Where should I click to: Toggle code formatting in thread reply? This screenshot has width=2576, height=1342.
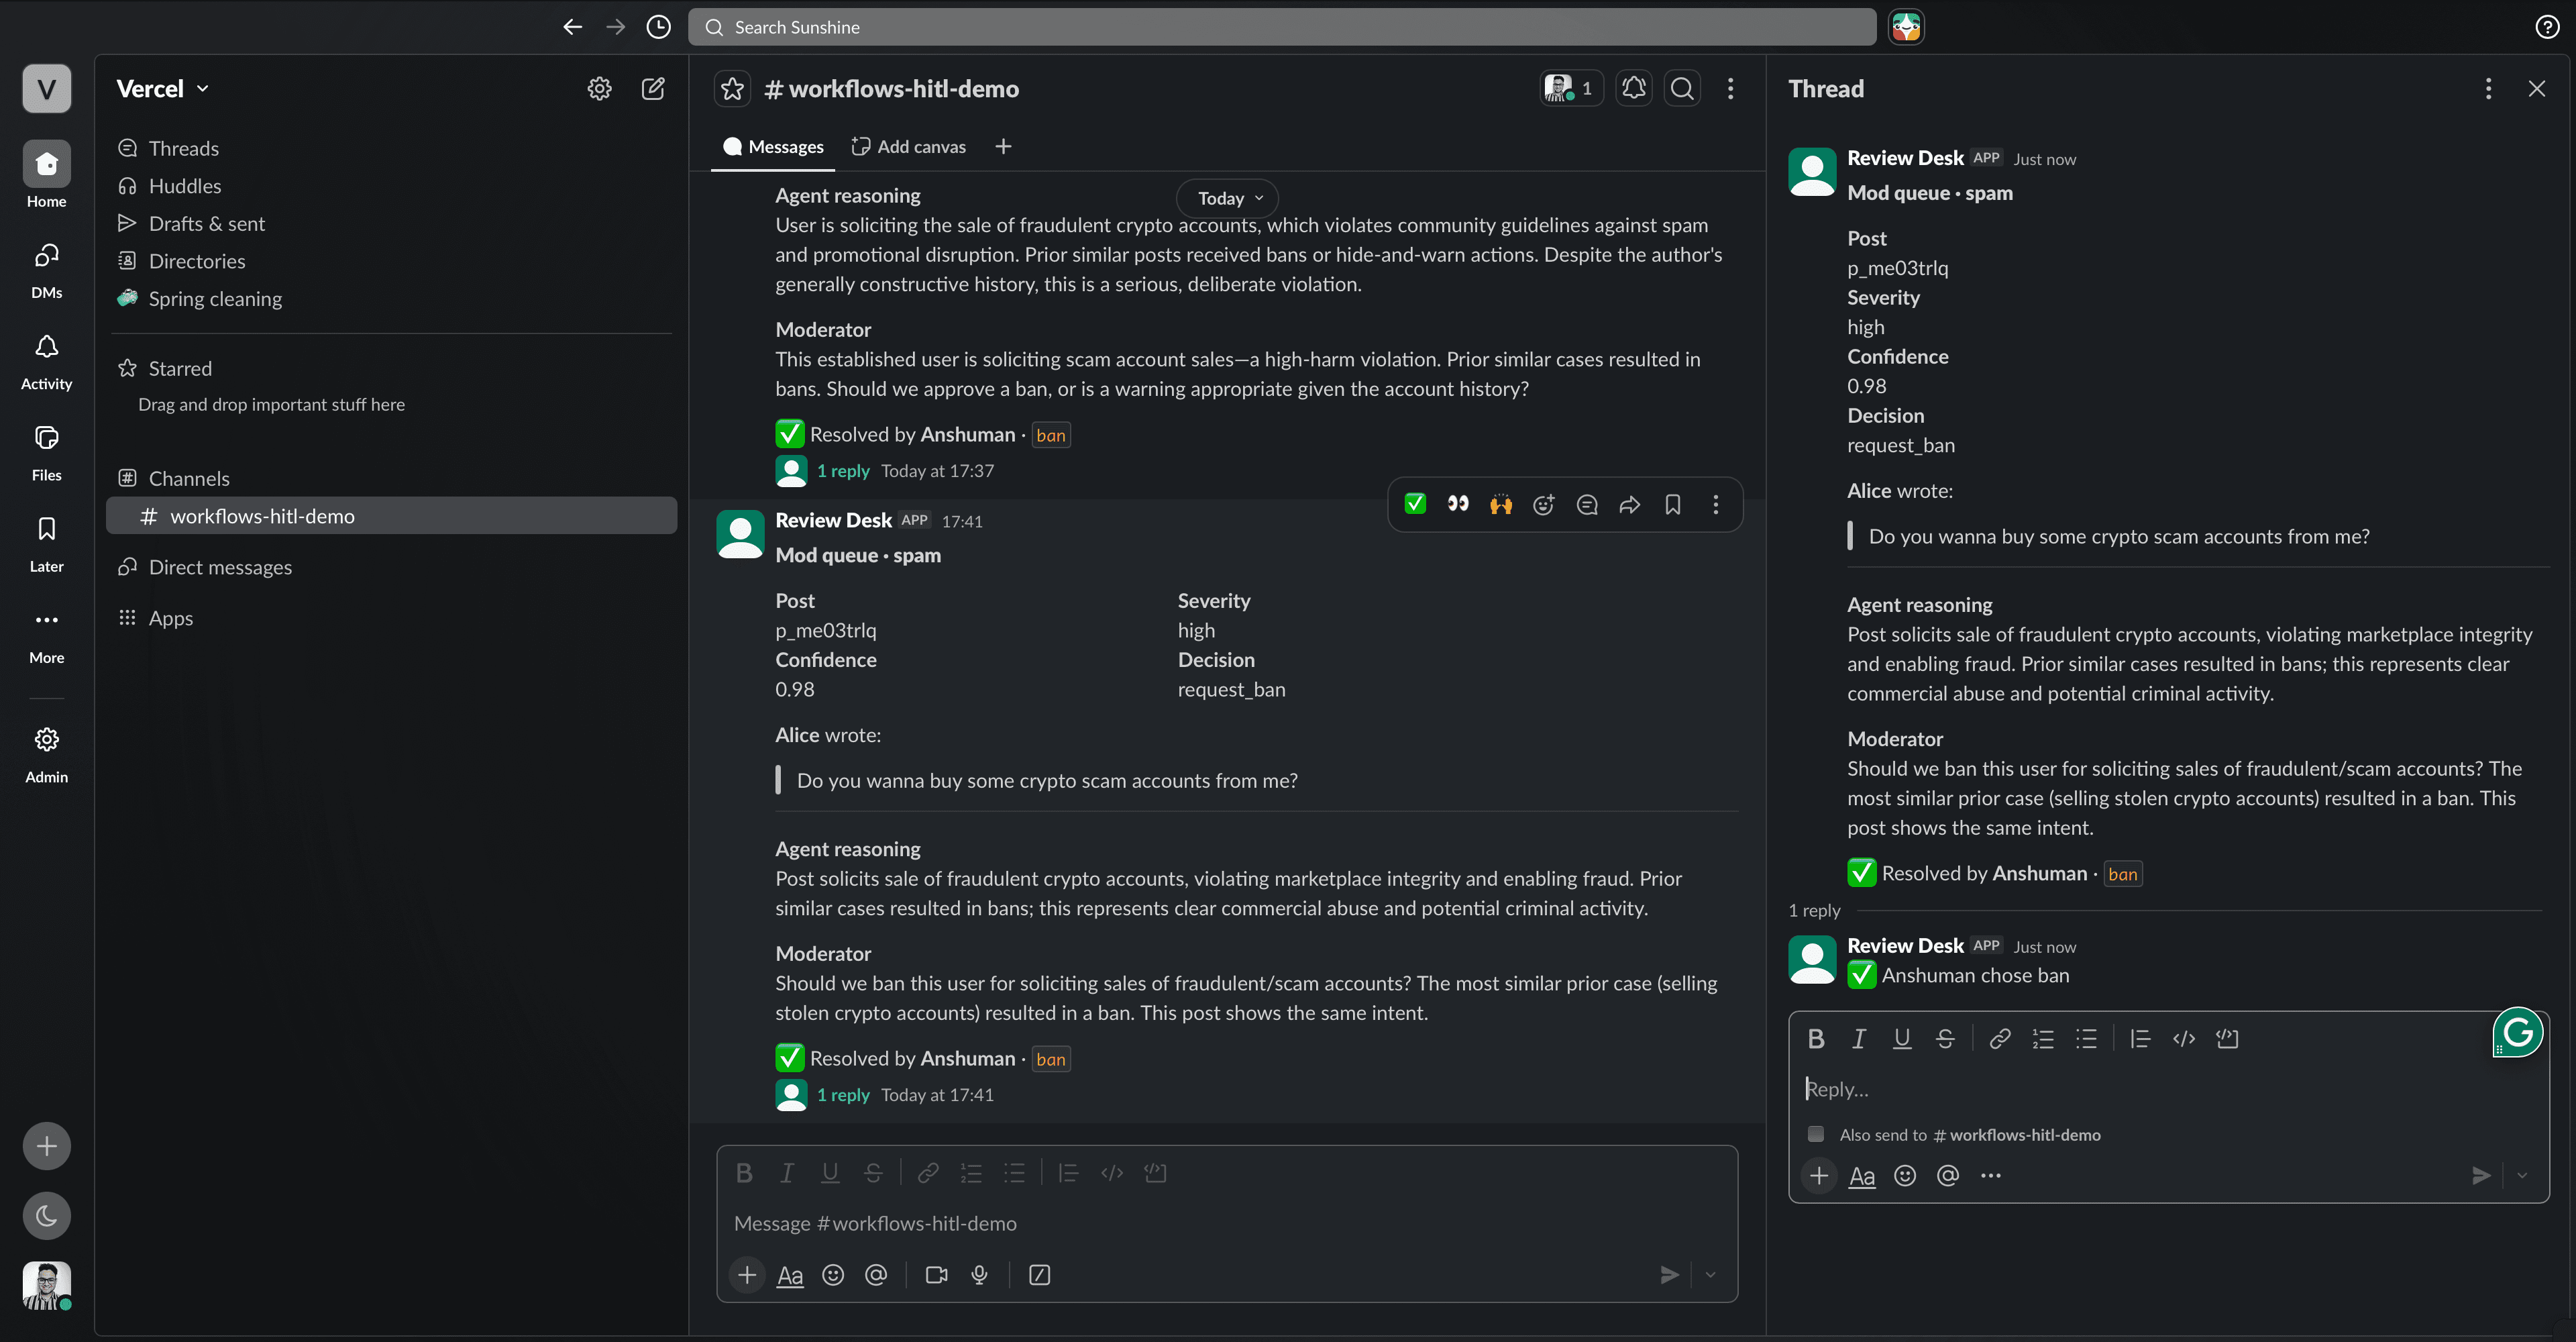click(x=2184, y=1039)
